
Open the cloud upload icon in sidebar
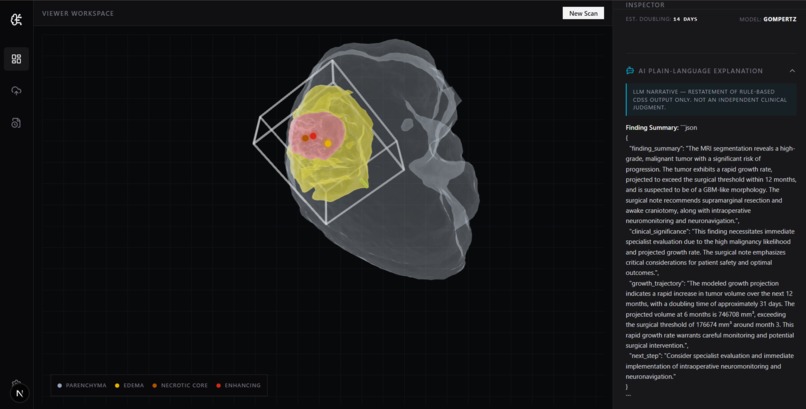click(x=16, y=91)
